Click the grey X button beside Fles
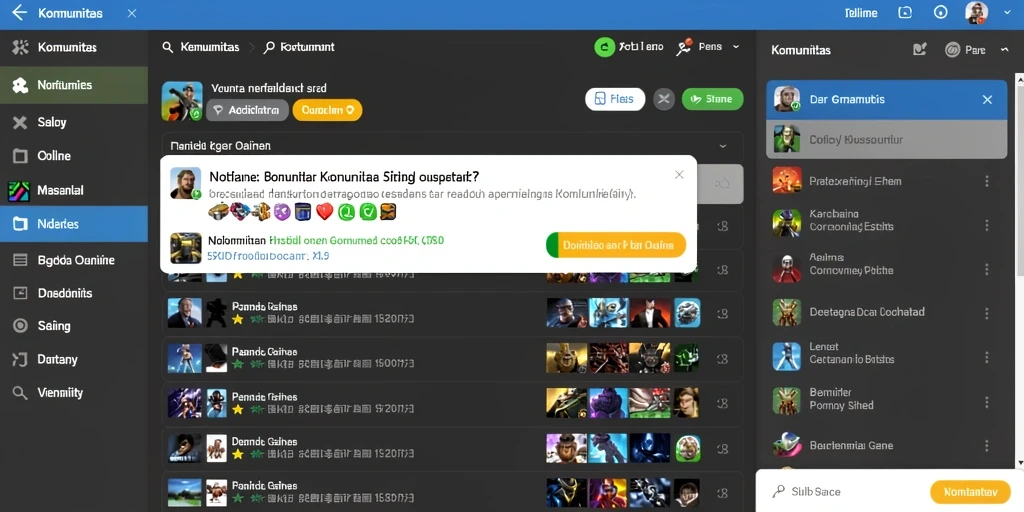Viewport: 1024px width, 512px height. coord(664,99)
